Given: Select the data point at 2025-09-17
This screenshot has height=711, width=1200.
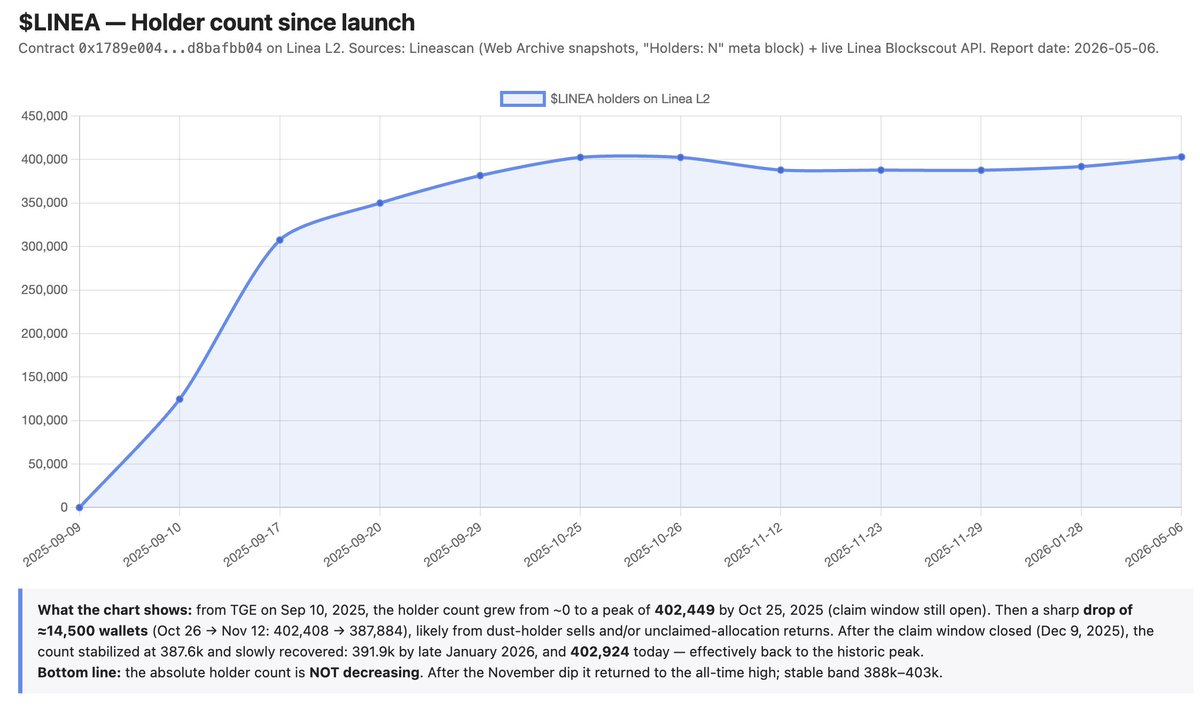Looking at the screenshot, I should tap(280, 239).
